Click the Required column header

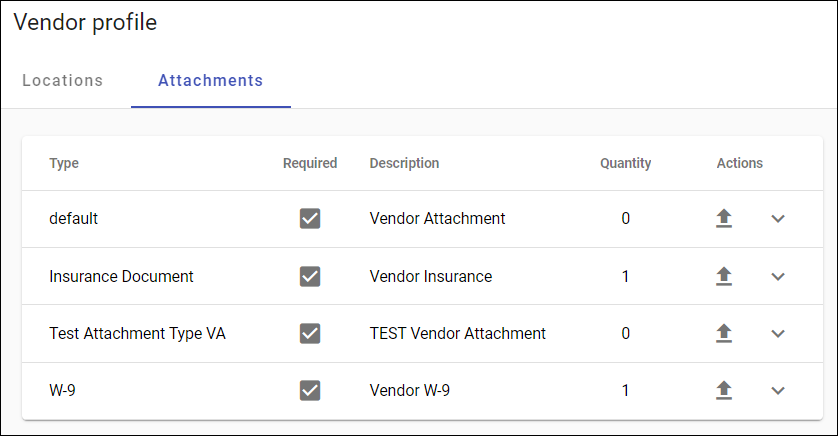[x=310, y=164]
